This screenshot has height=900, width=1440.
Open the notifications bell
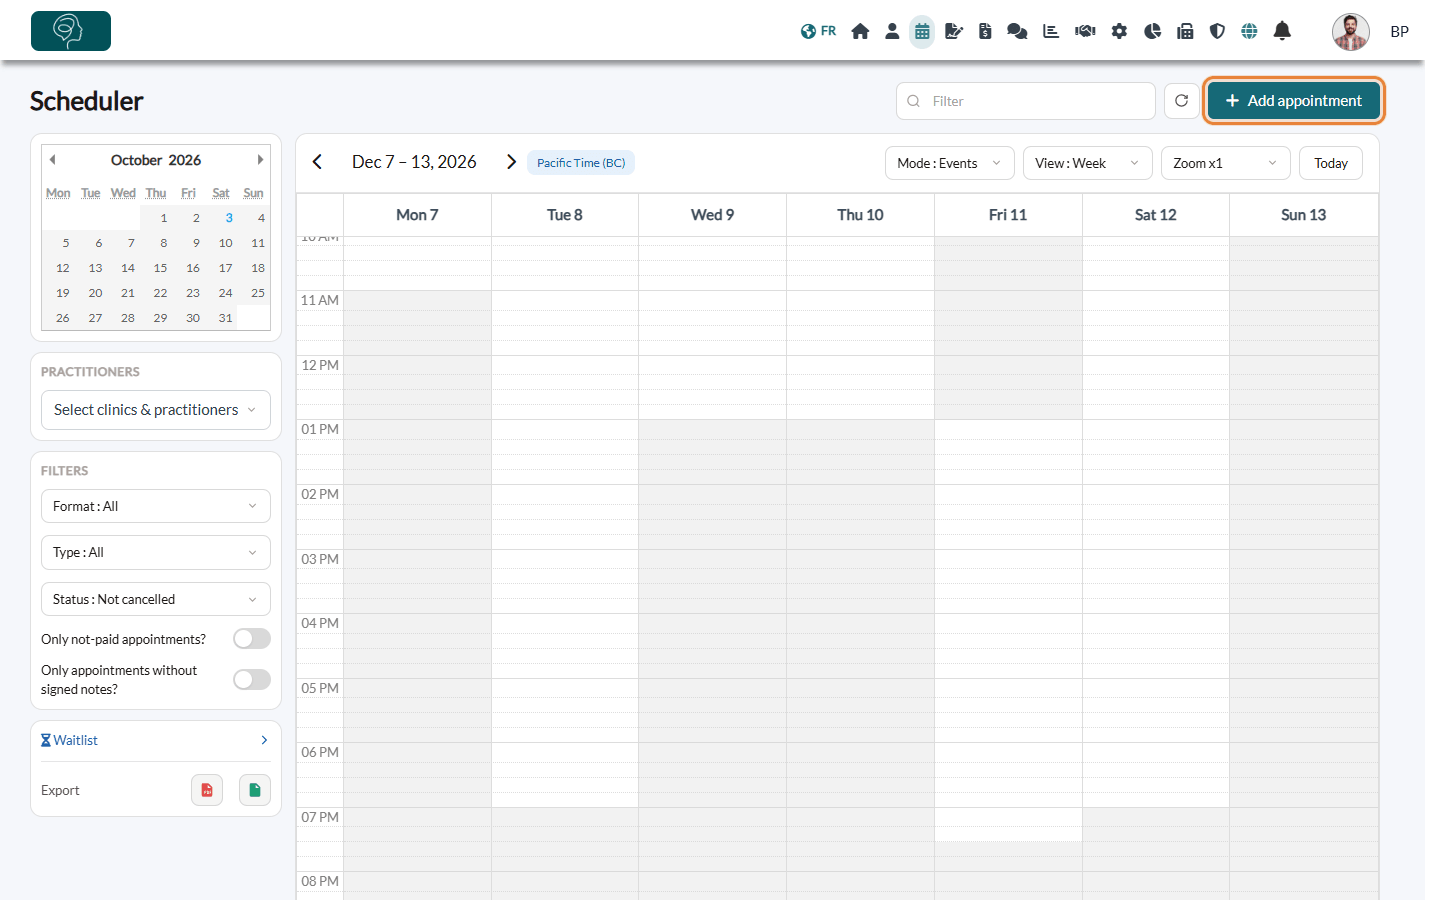(x=1282, y=31)
